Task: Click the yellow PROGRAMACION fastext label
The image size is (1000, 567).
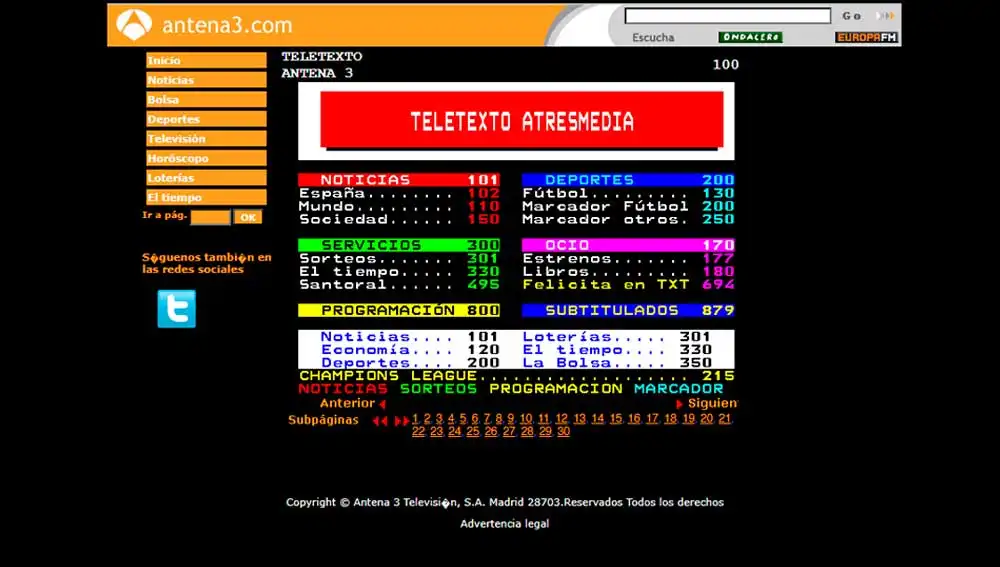Action: 555,389
